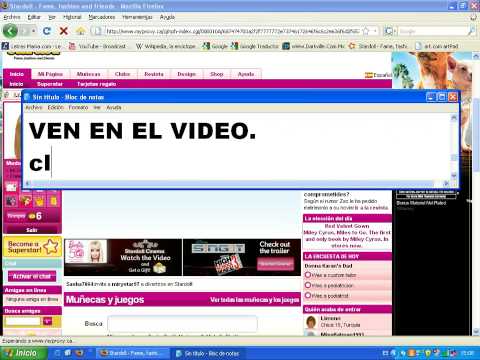Screen dimensions: 480x360
Task: Open the Superstar sub-navigation link
Action: click(50, 84)
